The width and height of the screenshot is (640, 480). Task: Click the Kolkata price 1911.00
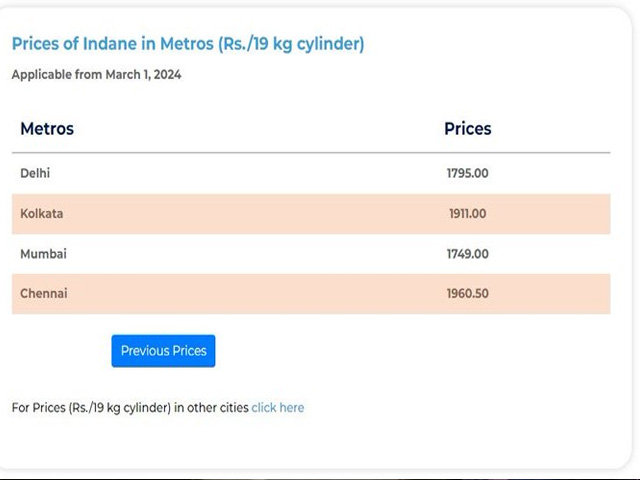tap(467, 213)
